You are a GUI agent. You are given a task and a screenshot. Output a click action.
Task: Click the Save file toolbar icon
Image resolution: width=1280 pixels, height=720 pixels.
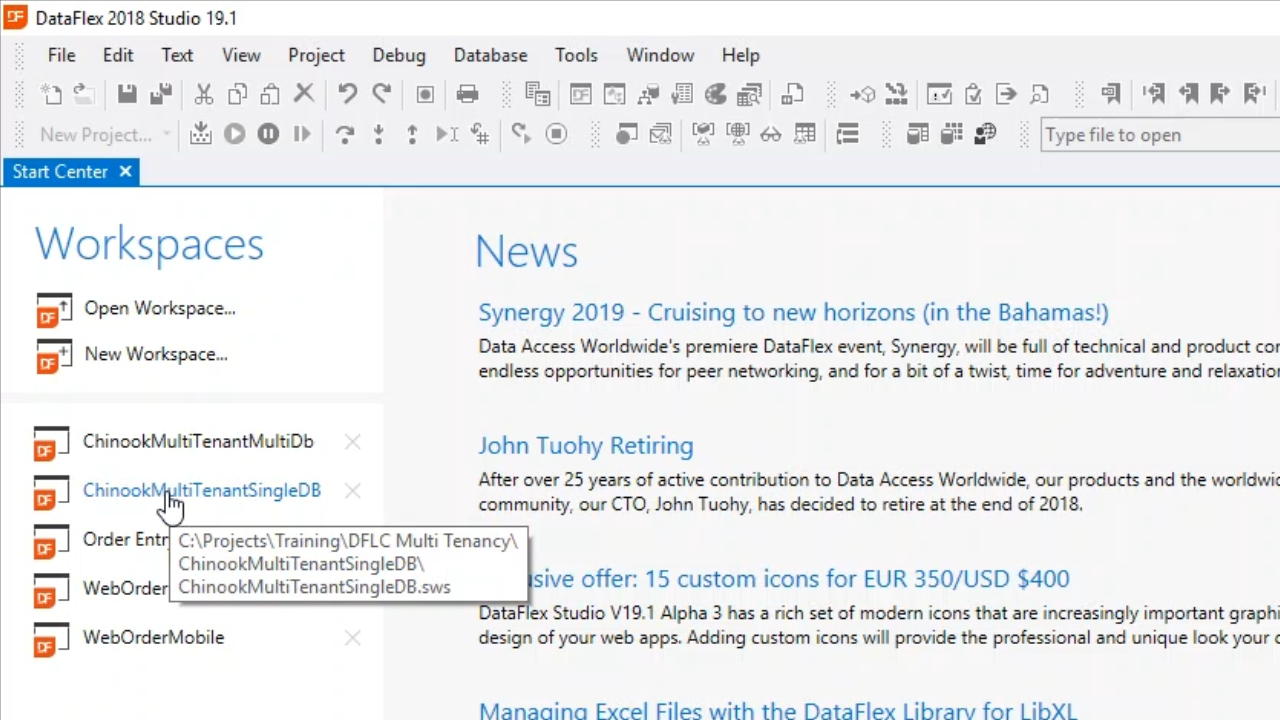127,95
